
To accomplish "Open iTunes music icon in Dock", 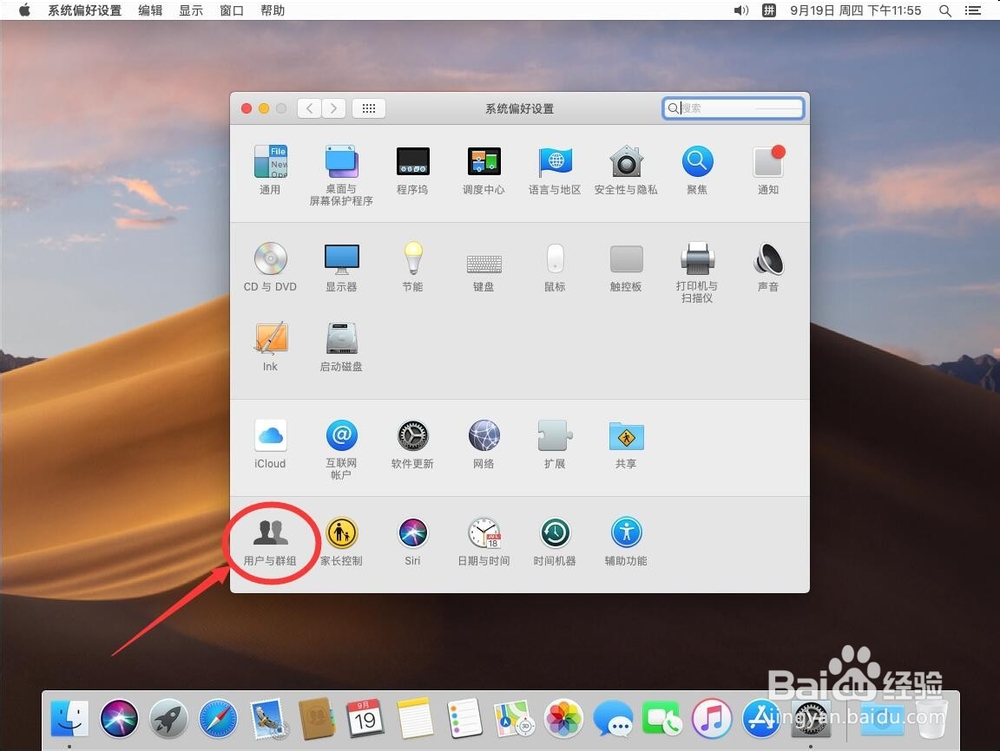I will [x=712, y=718].
